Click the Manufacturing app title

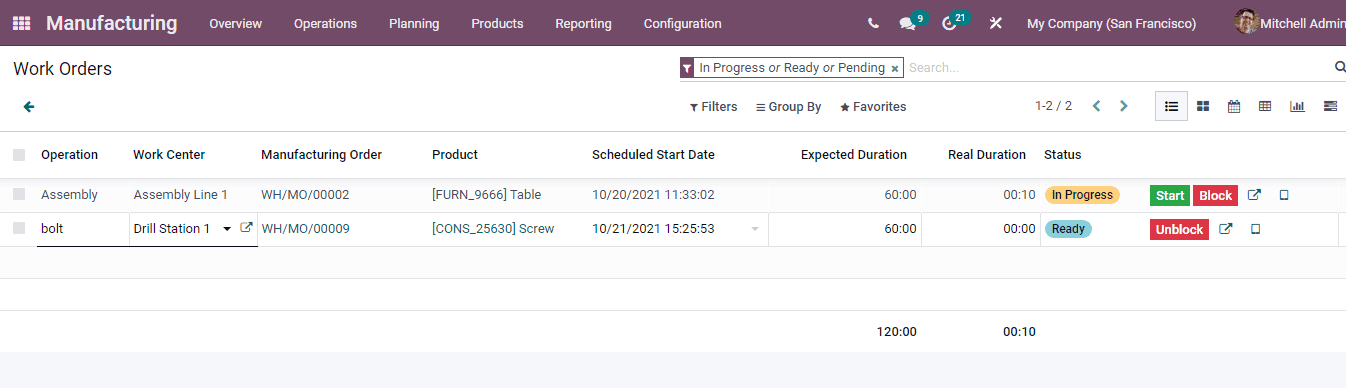111,23
